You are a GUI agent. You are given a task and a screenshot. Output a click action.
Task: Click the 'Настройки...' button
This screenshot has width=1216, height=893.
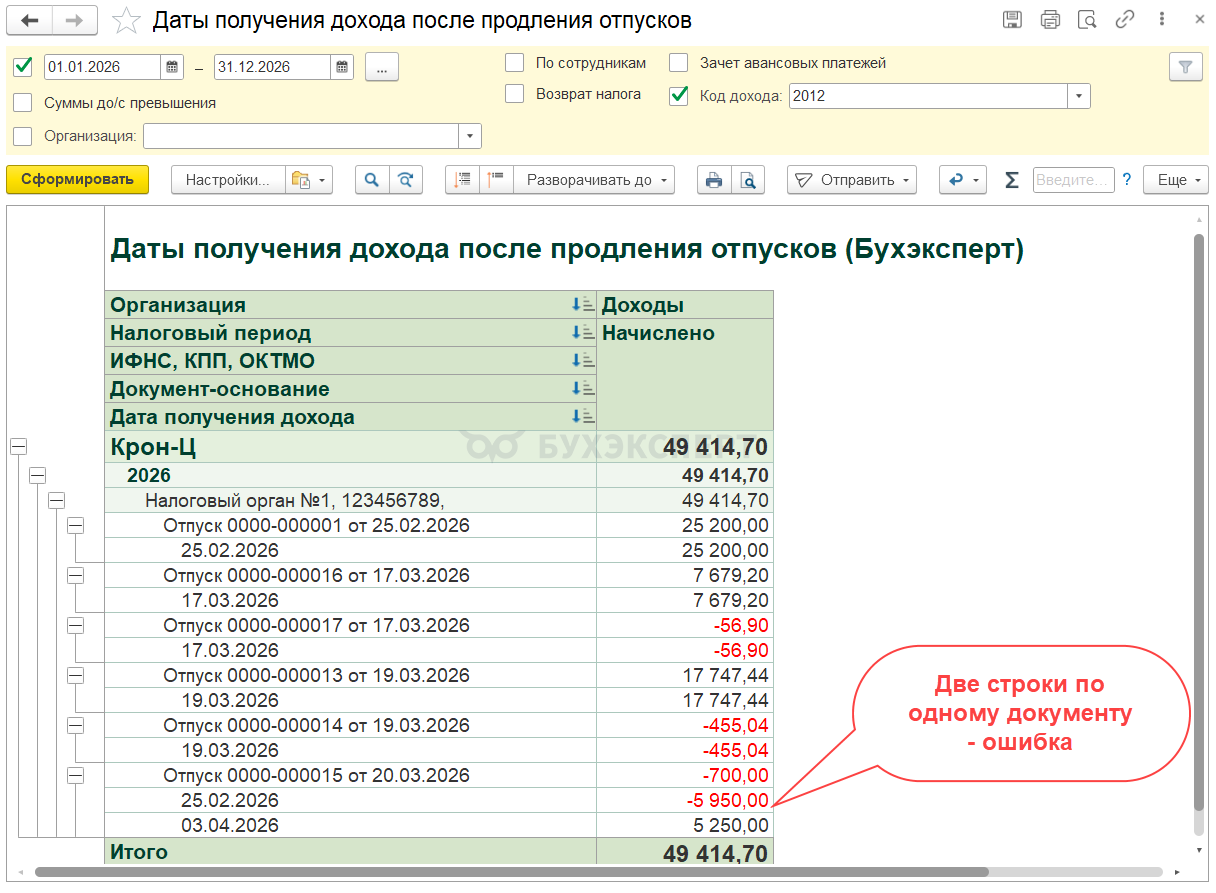pos(228,180)
